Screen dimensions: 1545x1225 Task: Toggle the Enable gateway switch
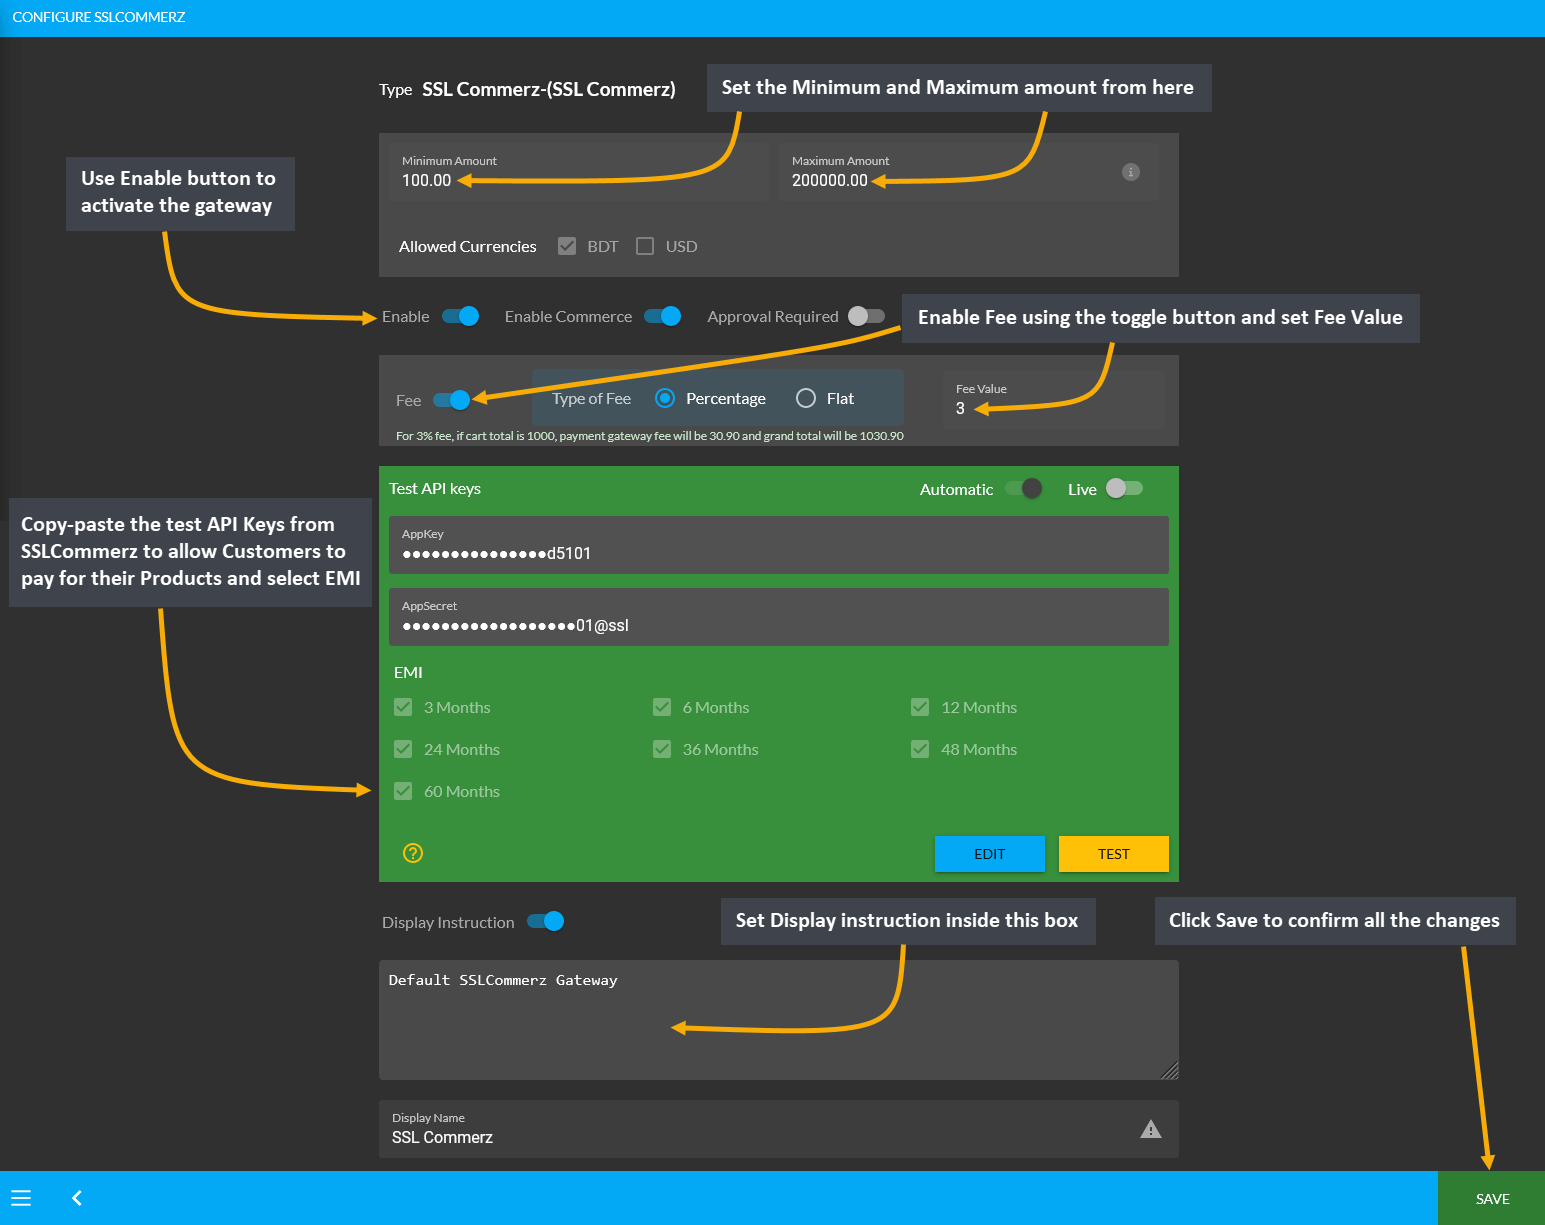(461, 316)
